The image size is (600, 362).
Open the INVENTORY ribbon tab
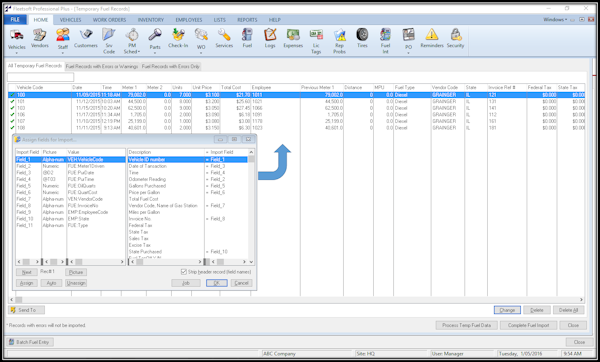tap(151, 20)
